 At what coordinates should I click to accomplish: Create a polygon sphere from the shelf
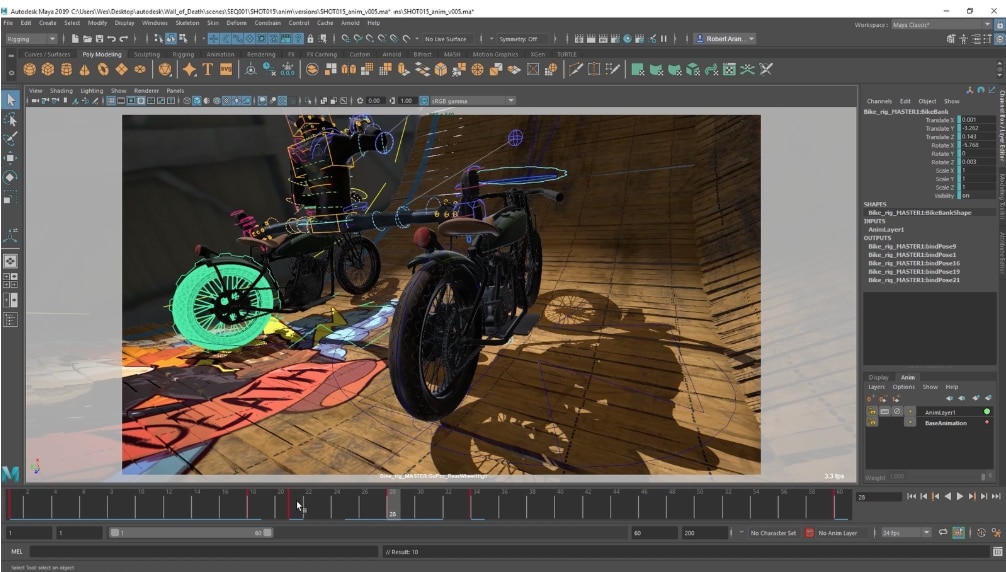30,69
